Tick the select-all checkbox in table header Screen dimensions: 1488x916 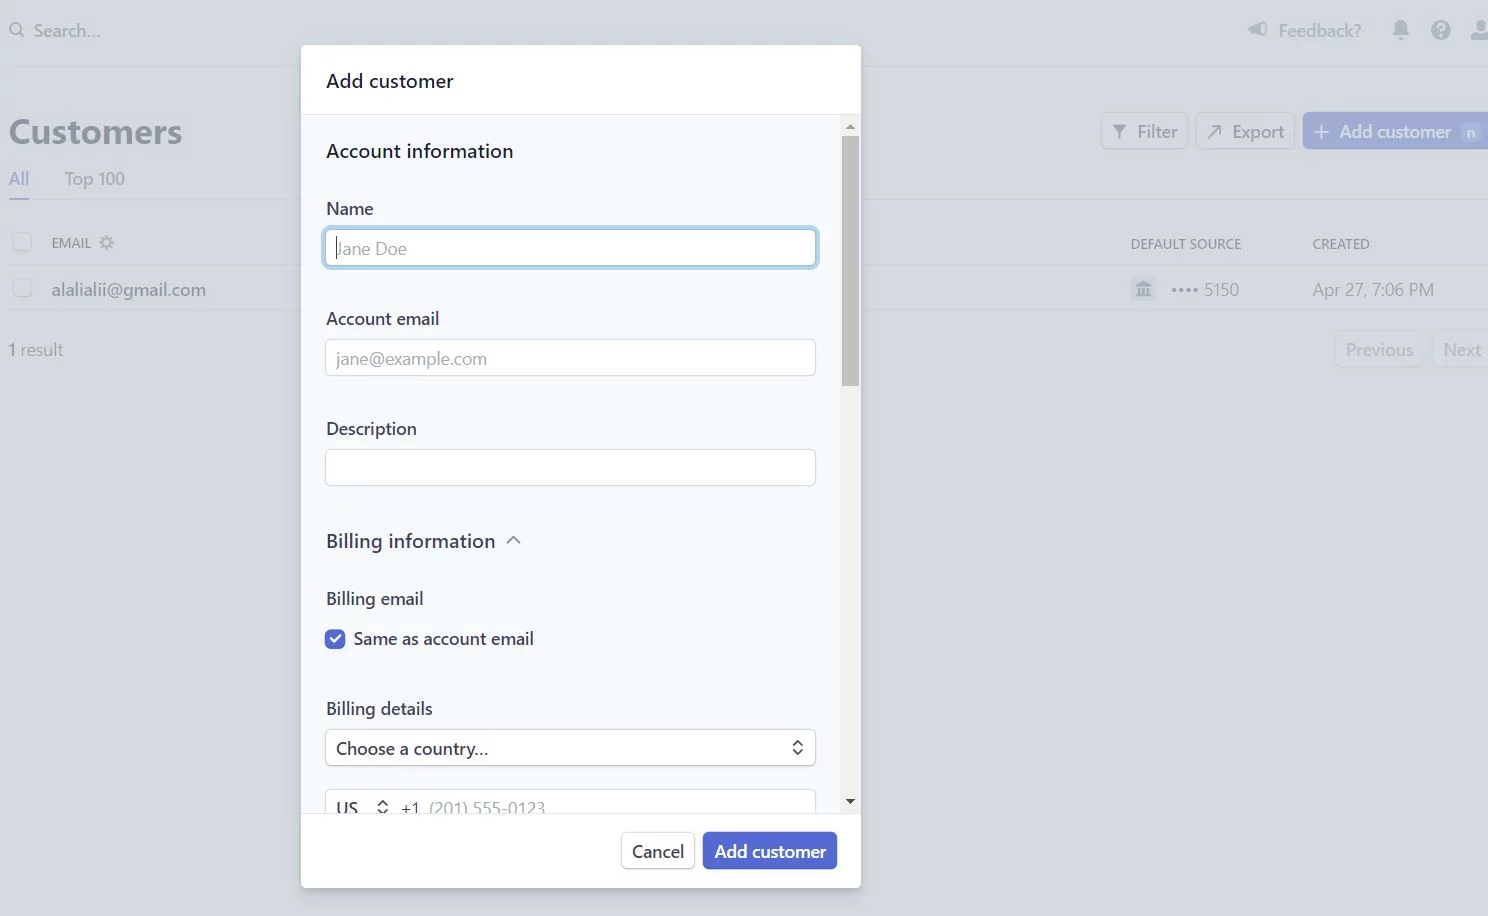(x=22, y=242)
